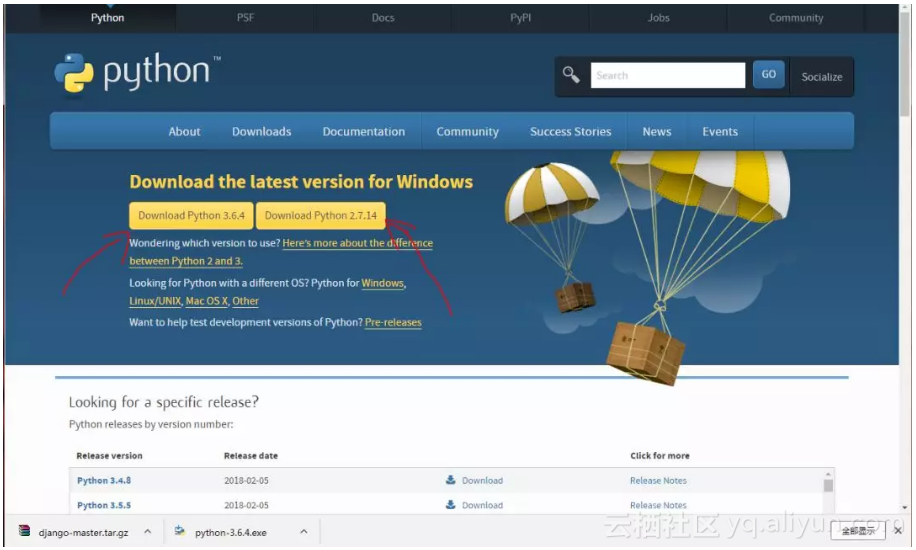Open the Events menu
916x550 pixels.
pyautogui.click(x=720, y=132)
